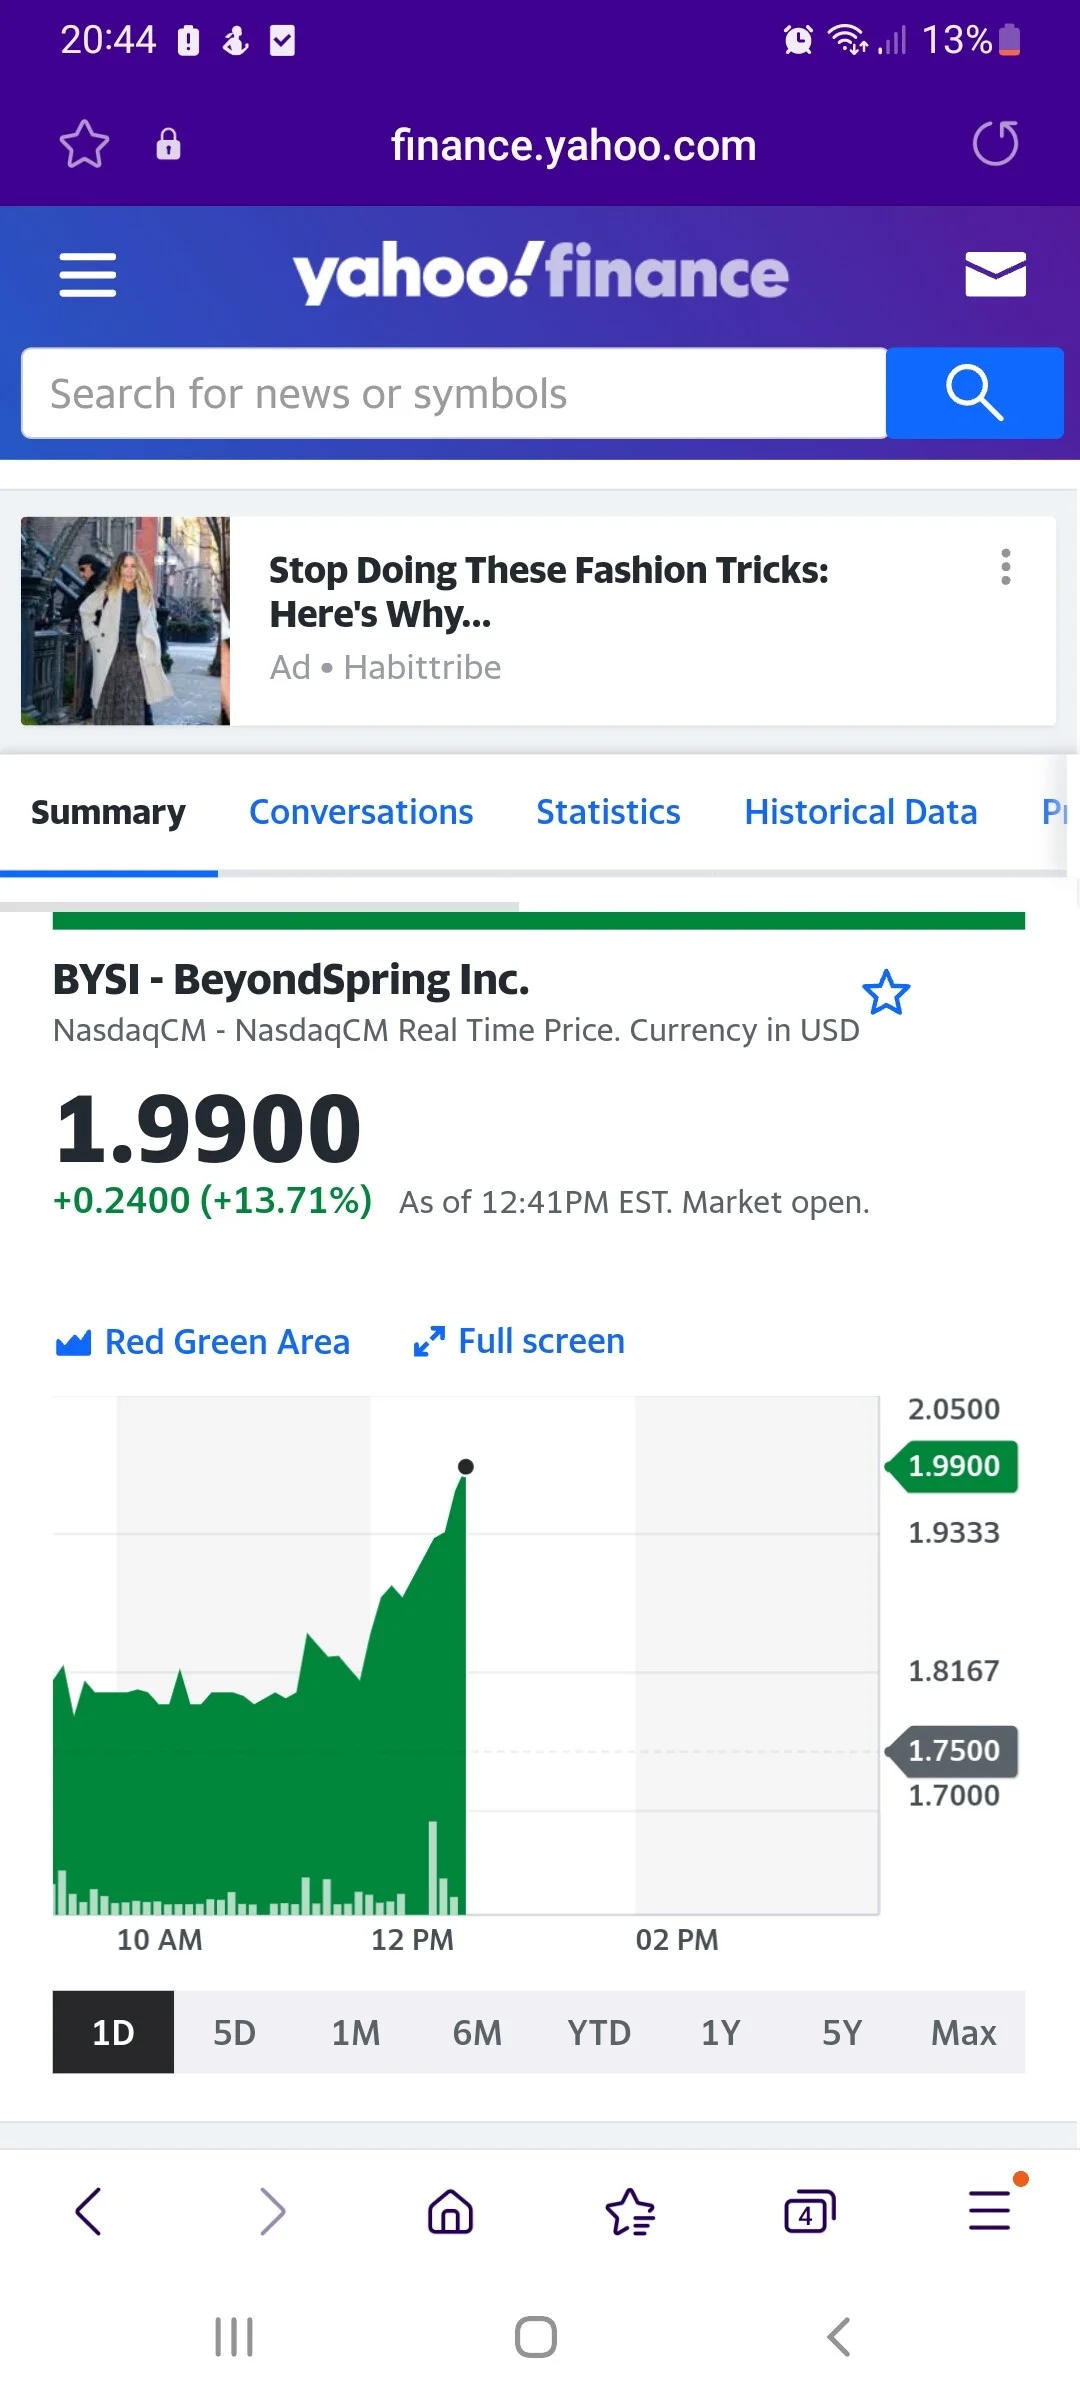Open the Yahoo Finance hamburger menu
1080x2400 pixels.
(x=88, y=275)
